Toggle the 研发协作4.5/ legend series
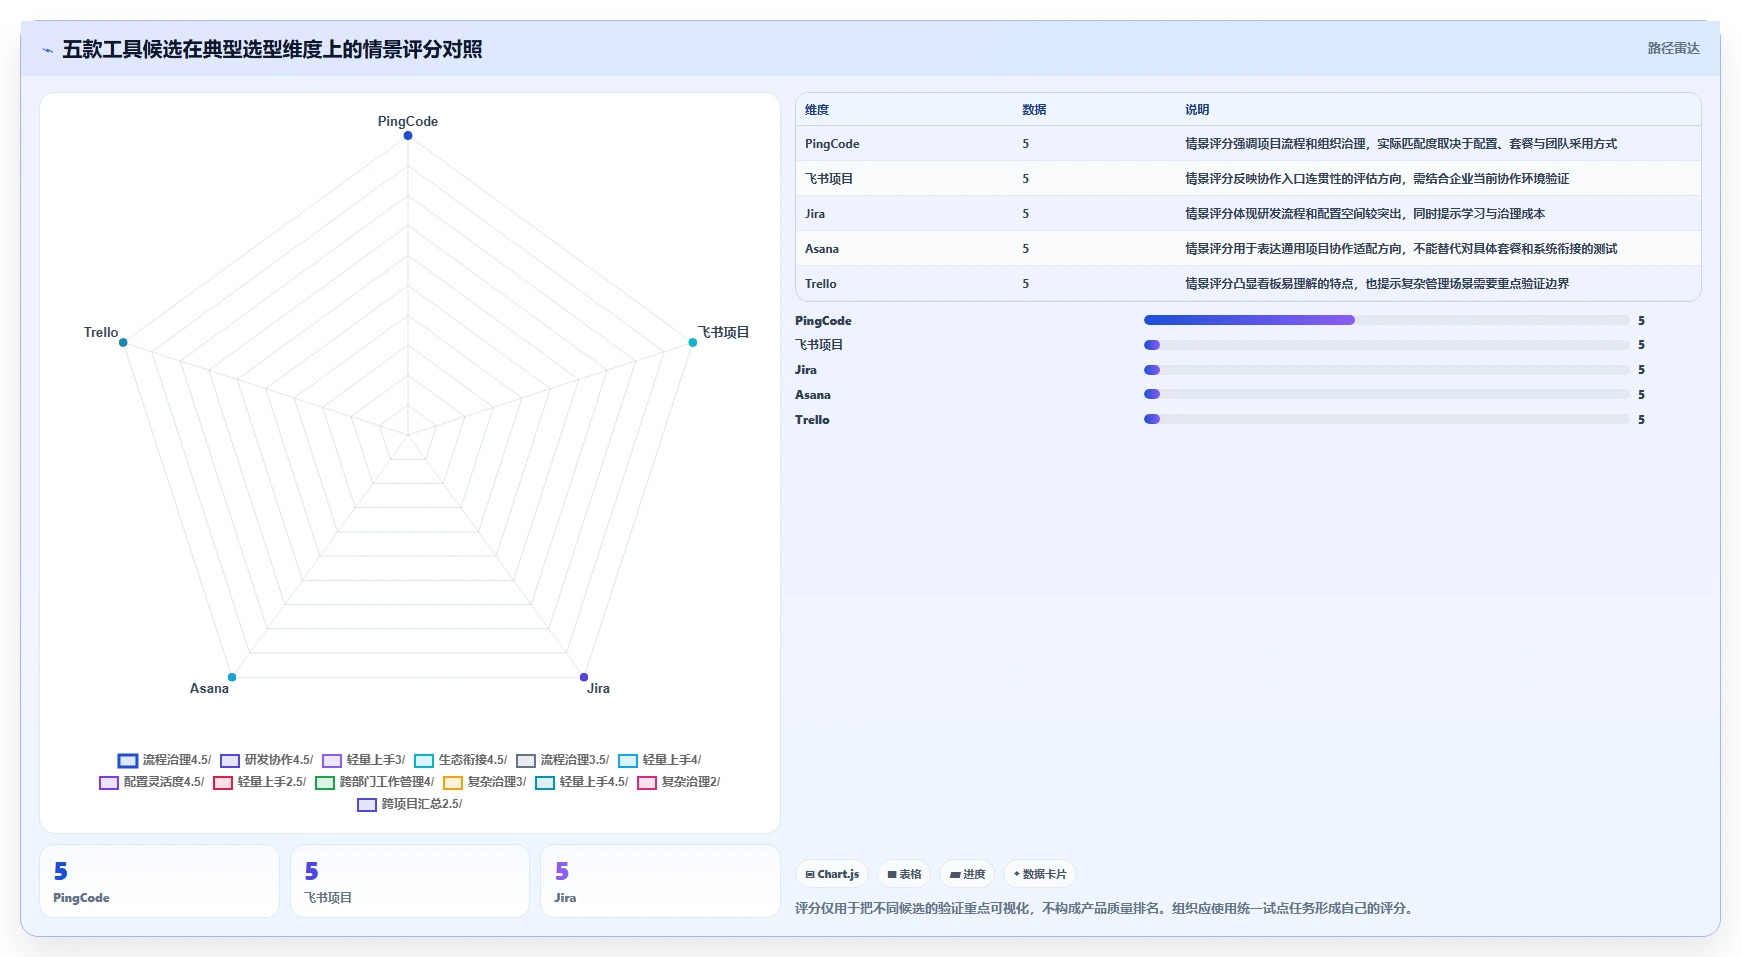1741x957 pixels. click(267, 760)
